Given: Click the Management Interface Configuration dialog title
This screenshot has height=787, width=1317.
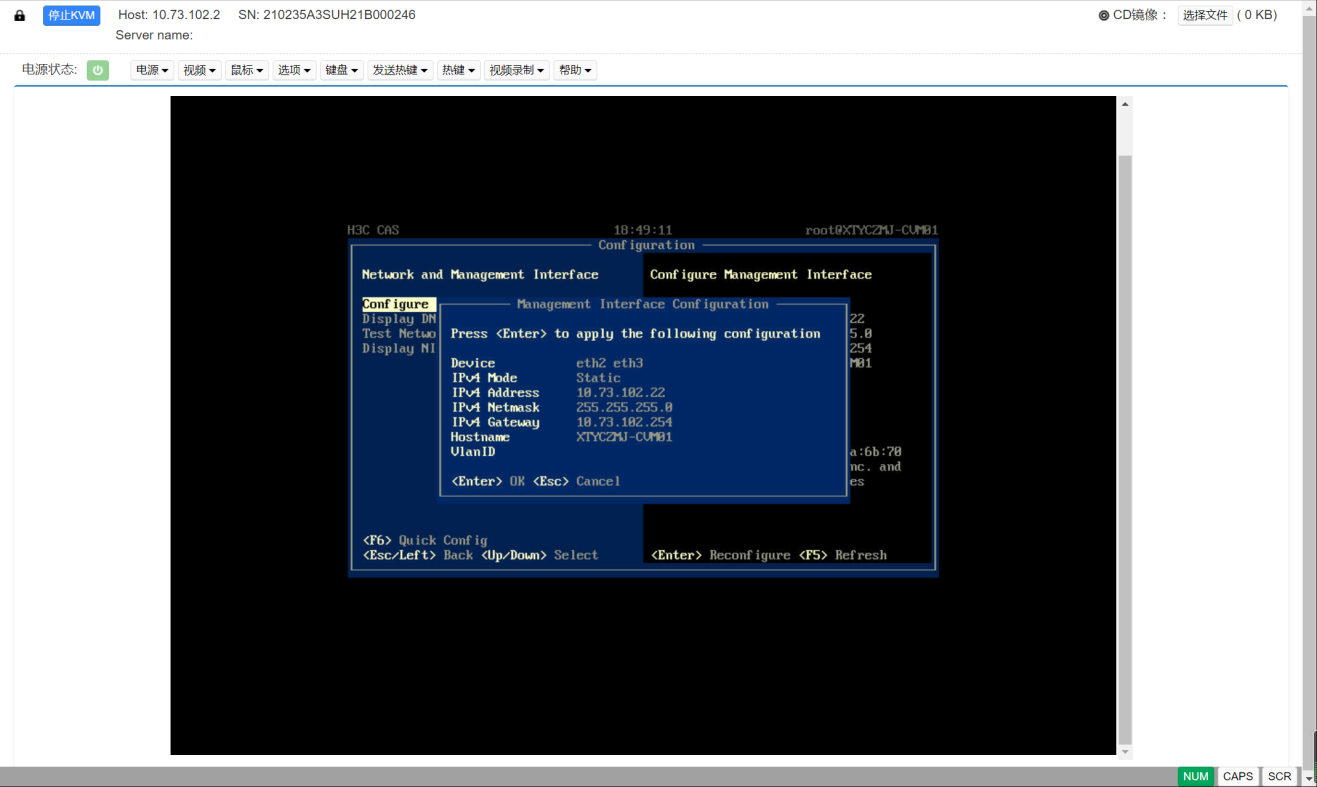Looking at the screenshot, I should (643, 304).
